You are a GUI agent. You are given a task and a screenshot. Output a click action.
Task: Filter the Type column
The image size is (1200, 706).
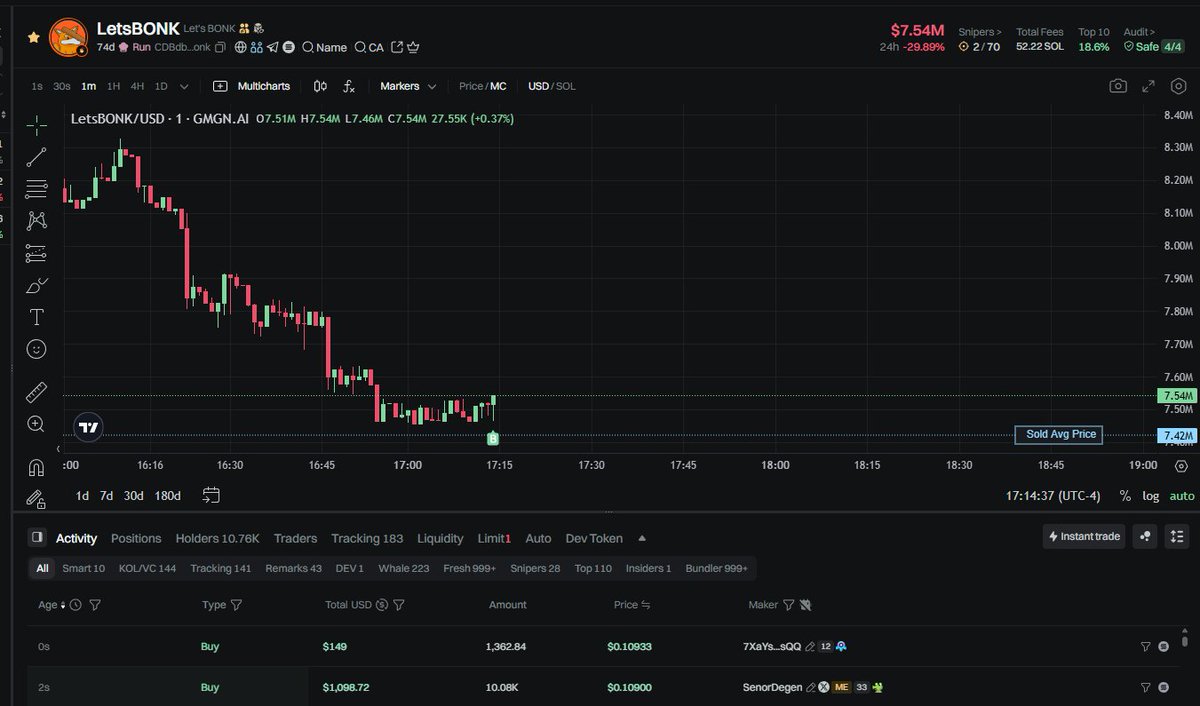pos(236,605)
